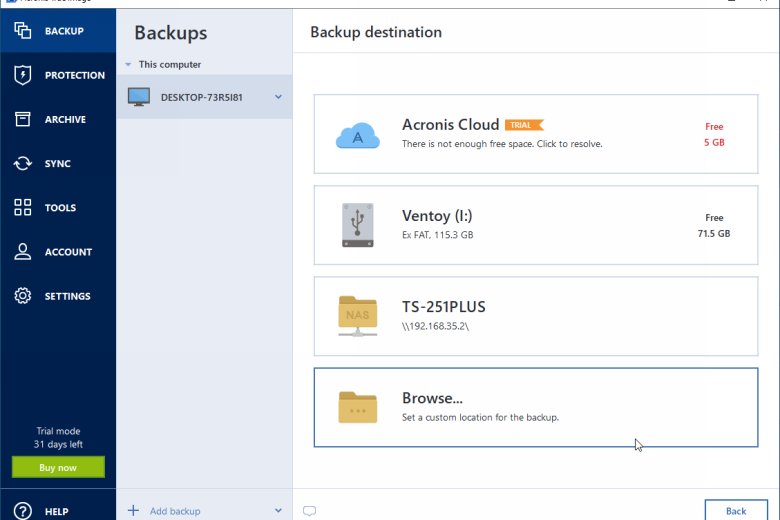Click the '\\192.168.35.2\' address text
The width and height of the screenshot is (780, 520).
click(435, 326)
